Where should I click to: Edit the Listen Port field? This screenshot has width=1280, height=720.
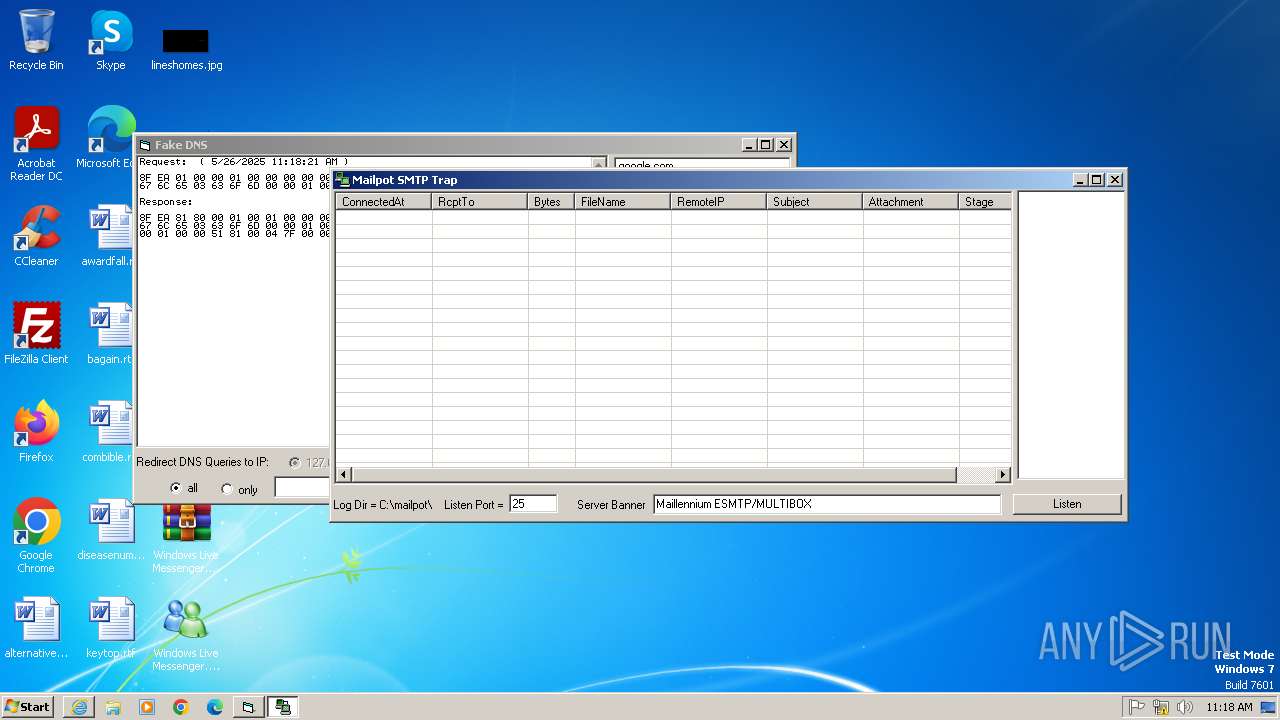[533, 504]
